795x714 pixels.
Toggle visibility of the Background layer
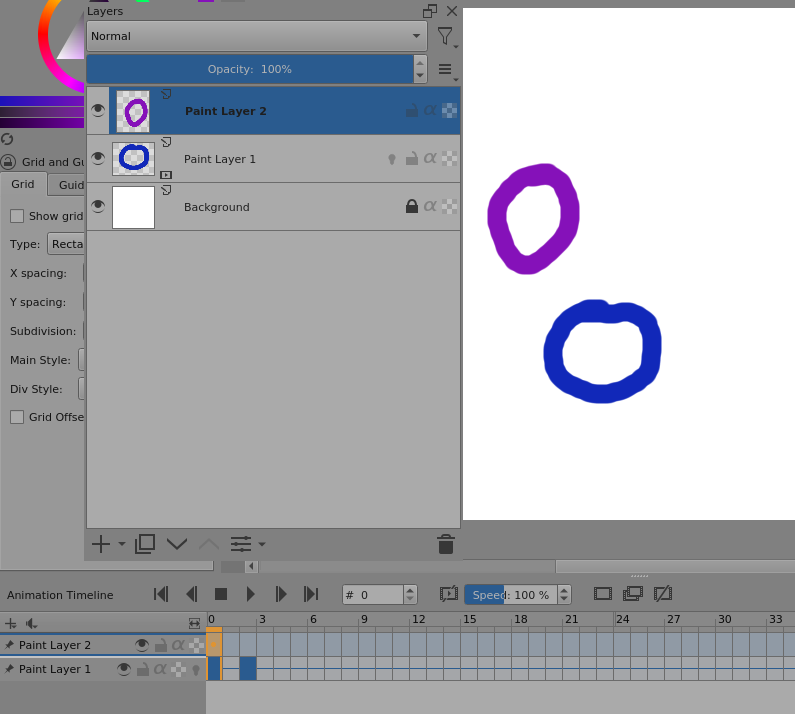point(98,206)
